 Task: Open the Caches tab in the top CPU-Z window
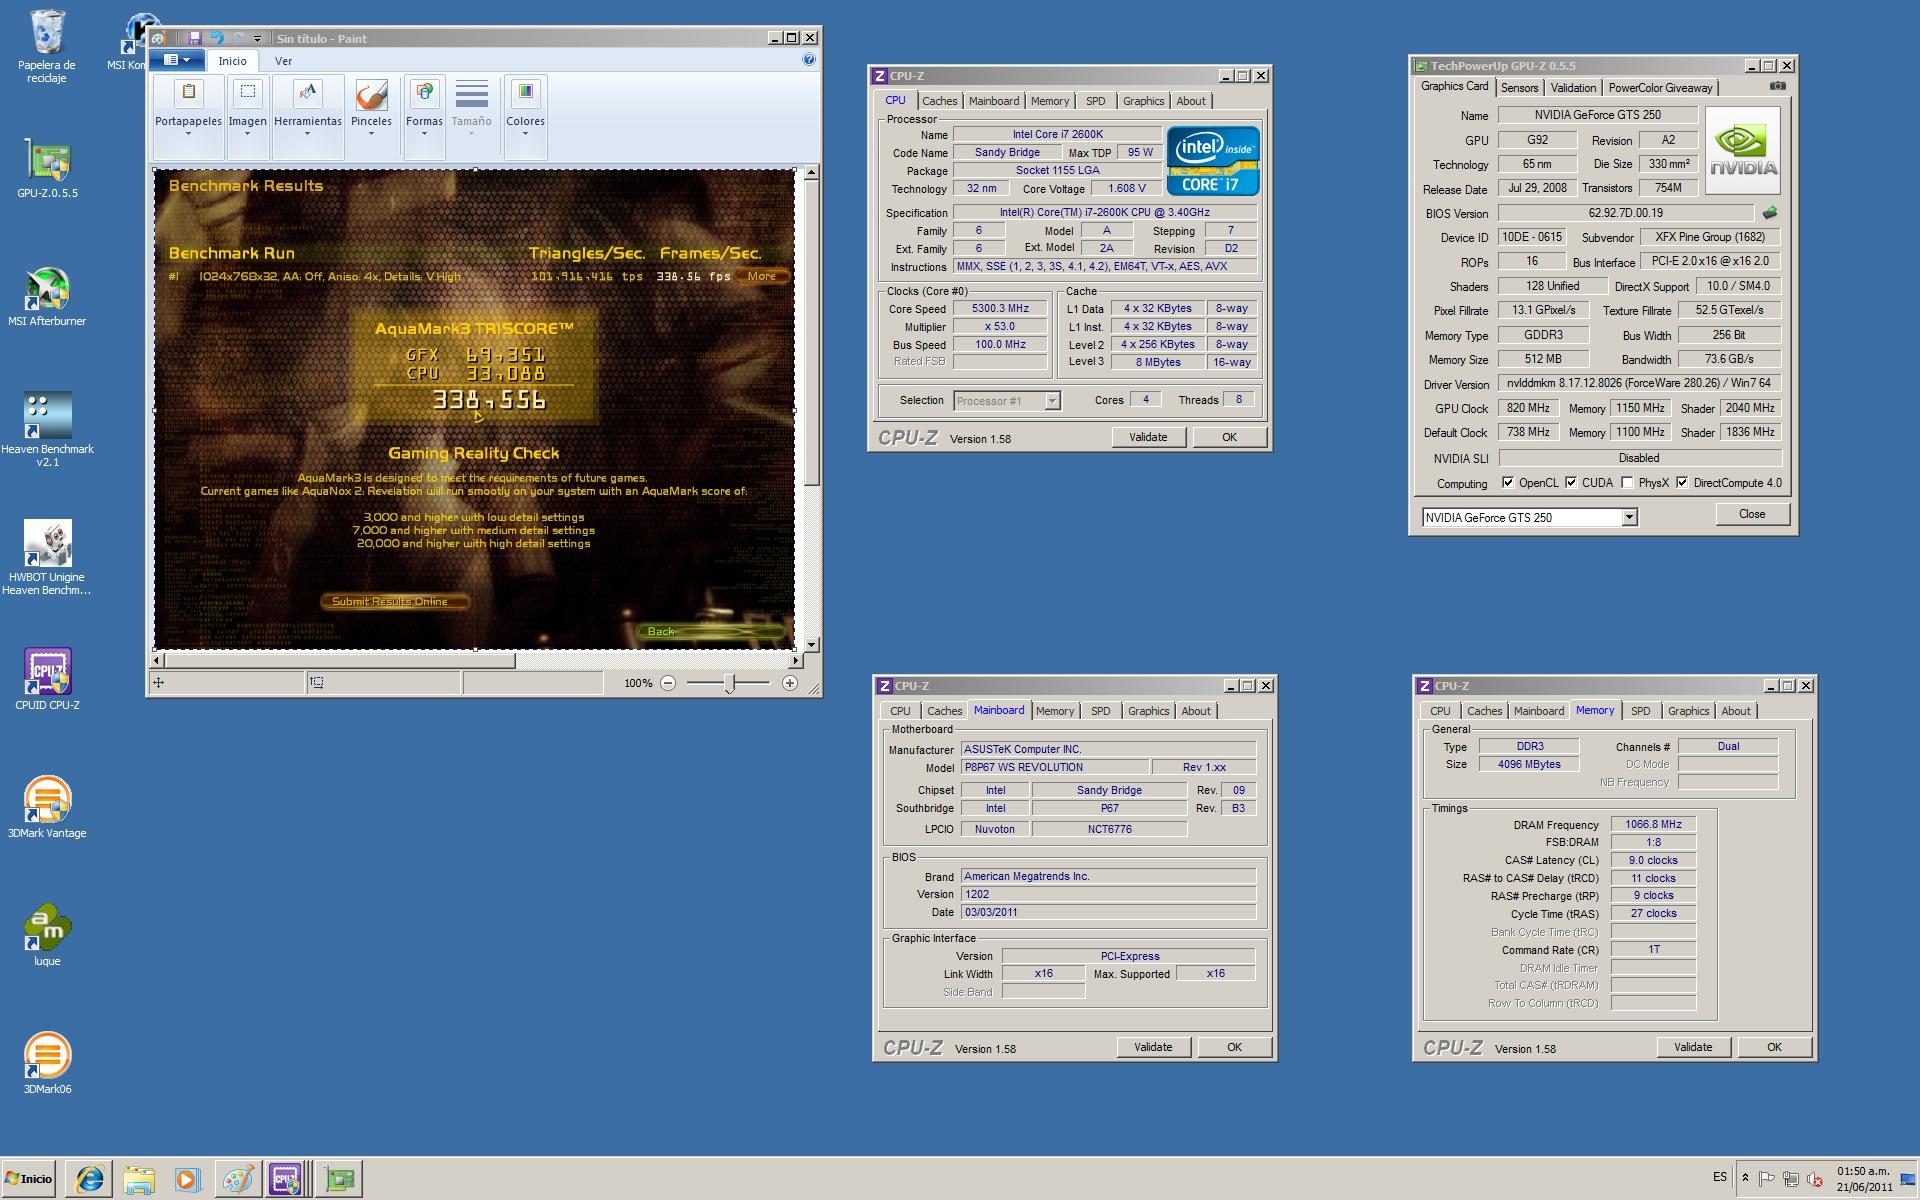coord(939,101)
